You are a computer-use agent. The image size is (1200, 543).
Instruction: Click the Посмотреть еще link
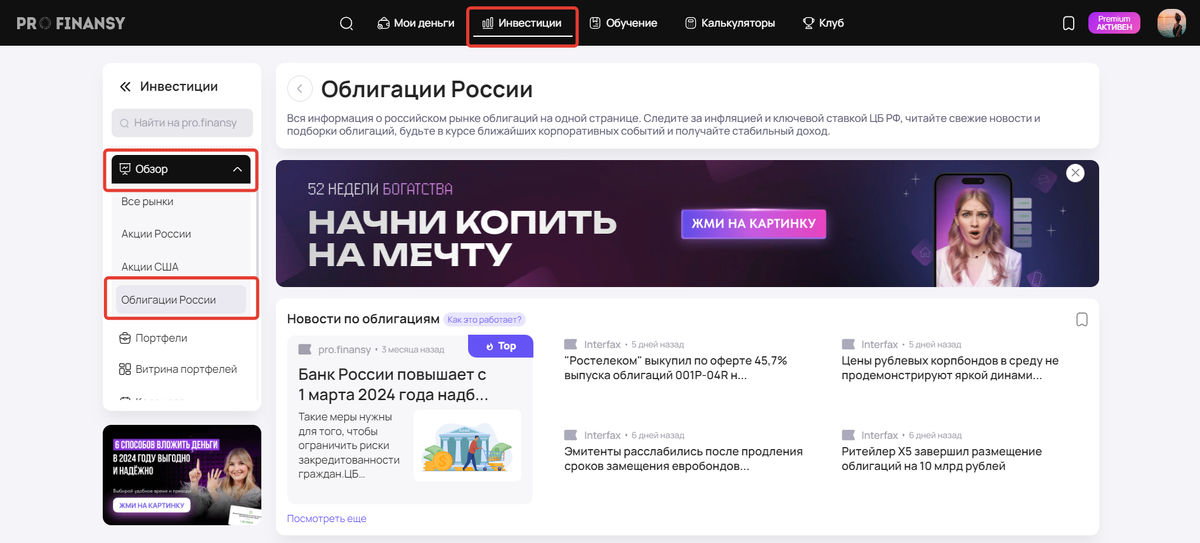coord(327,519)
